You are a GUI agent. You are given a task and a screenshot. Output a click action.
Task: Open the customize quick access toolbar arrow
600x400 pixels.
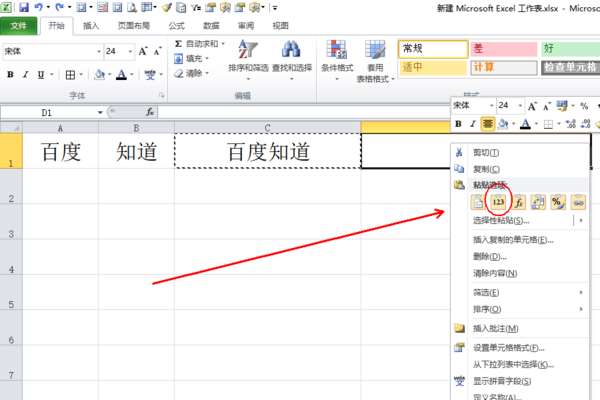[275, 8]
